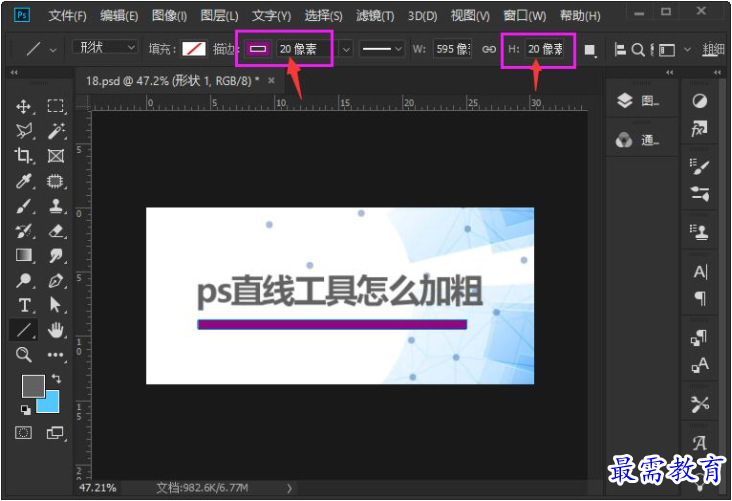Select the Polygonal Lasso tool

click(23, 131)
